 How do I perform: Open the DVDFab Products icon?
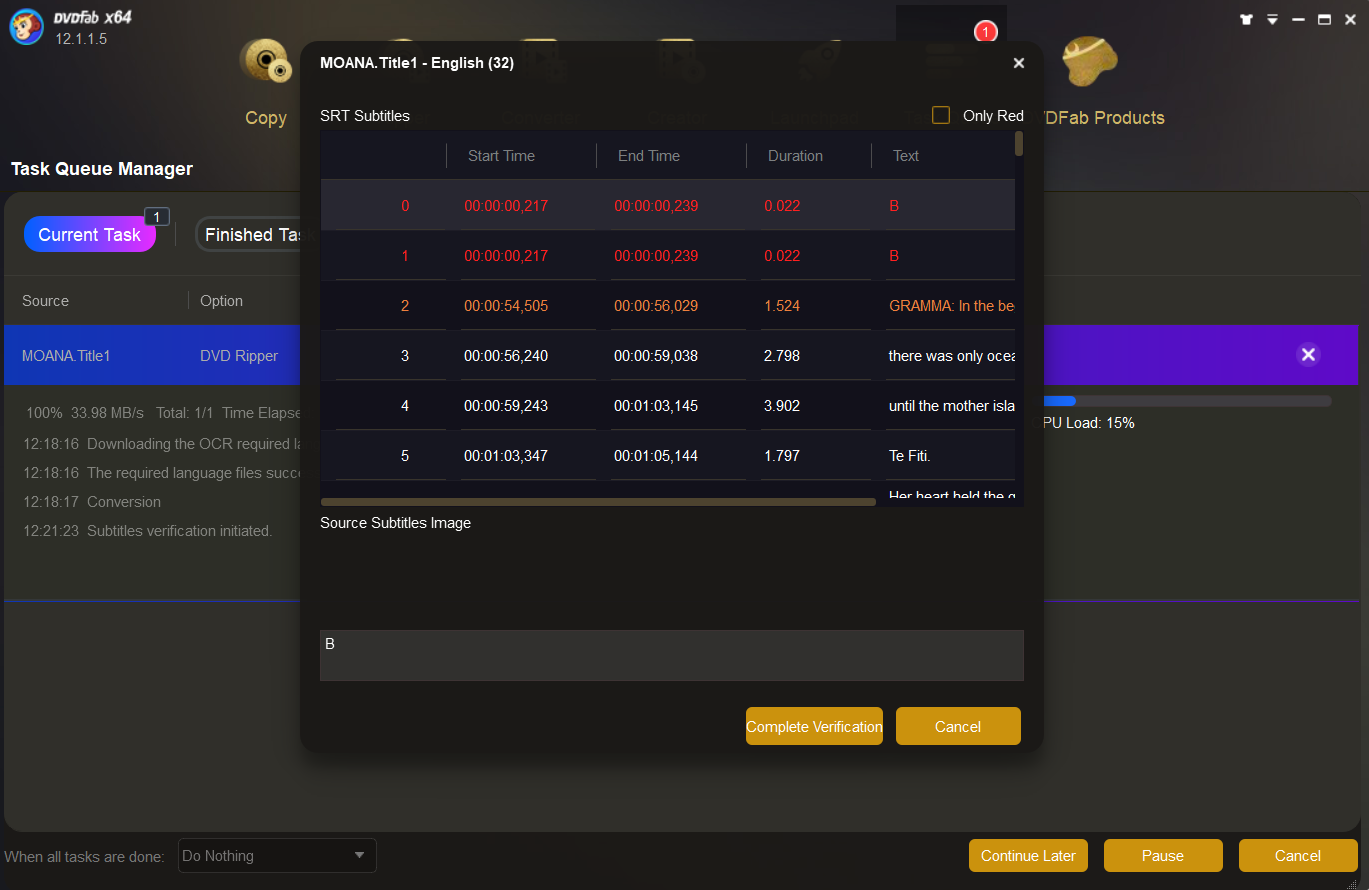click(x=1089, y=61)
